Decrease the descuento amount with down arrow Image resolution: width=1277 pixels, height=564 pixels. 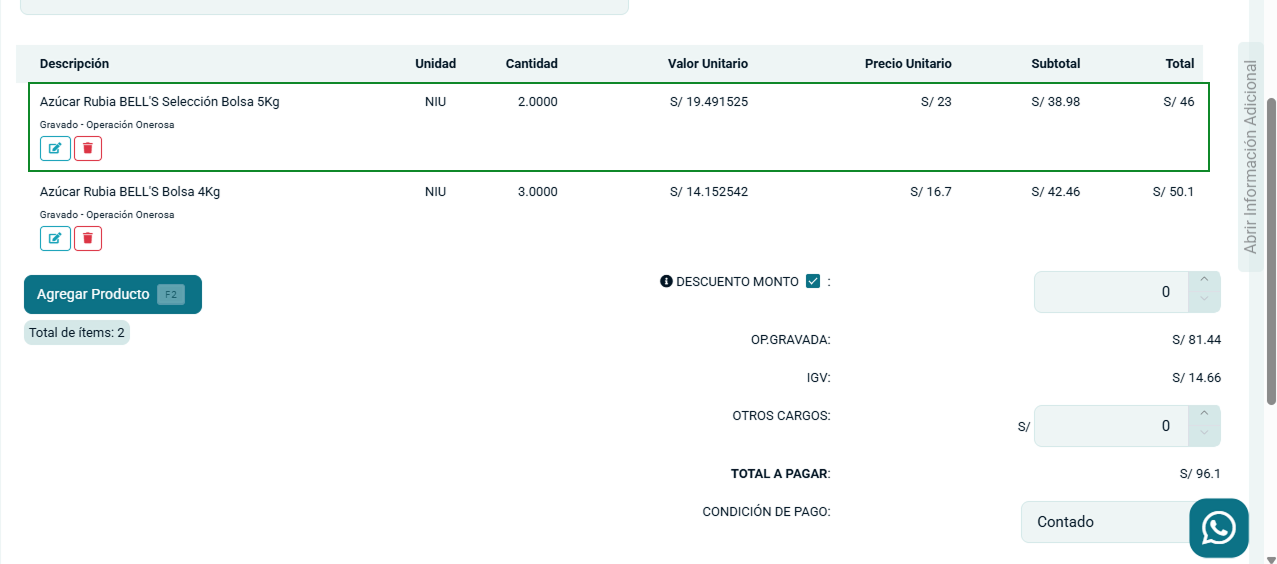tap(1204, 301)
